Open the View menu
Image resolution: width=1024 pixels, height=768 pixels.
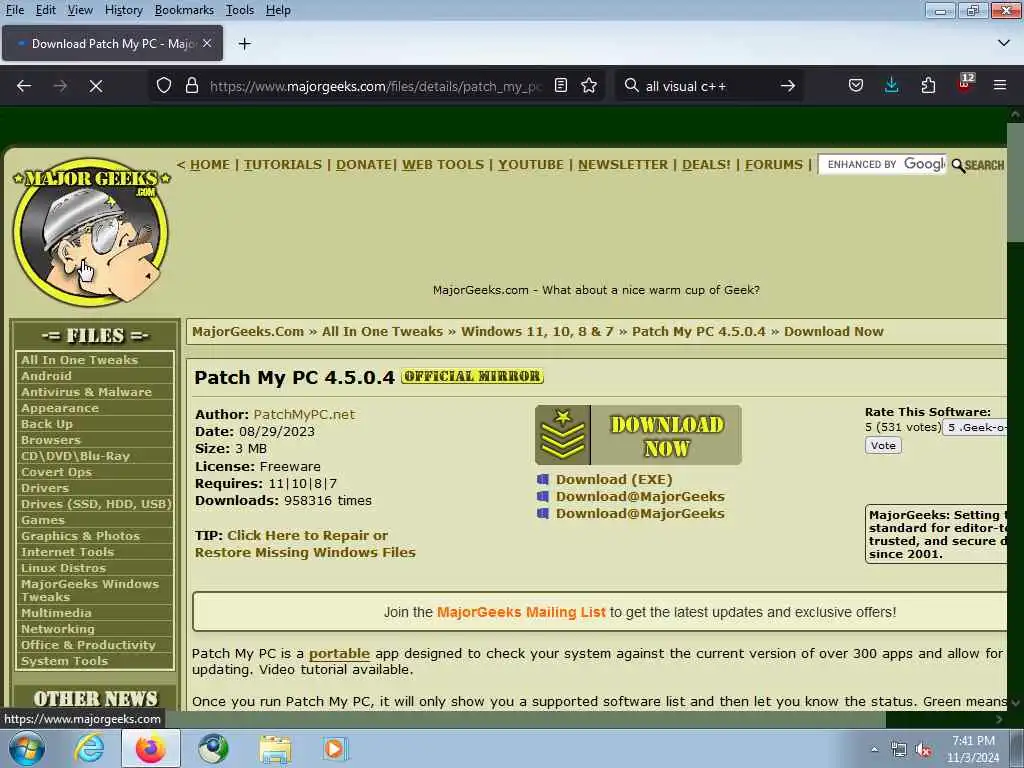[x=80, y=10]
